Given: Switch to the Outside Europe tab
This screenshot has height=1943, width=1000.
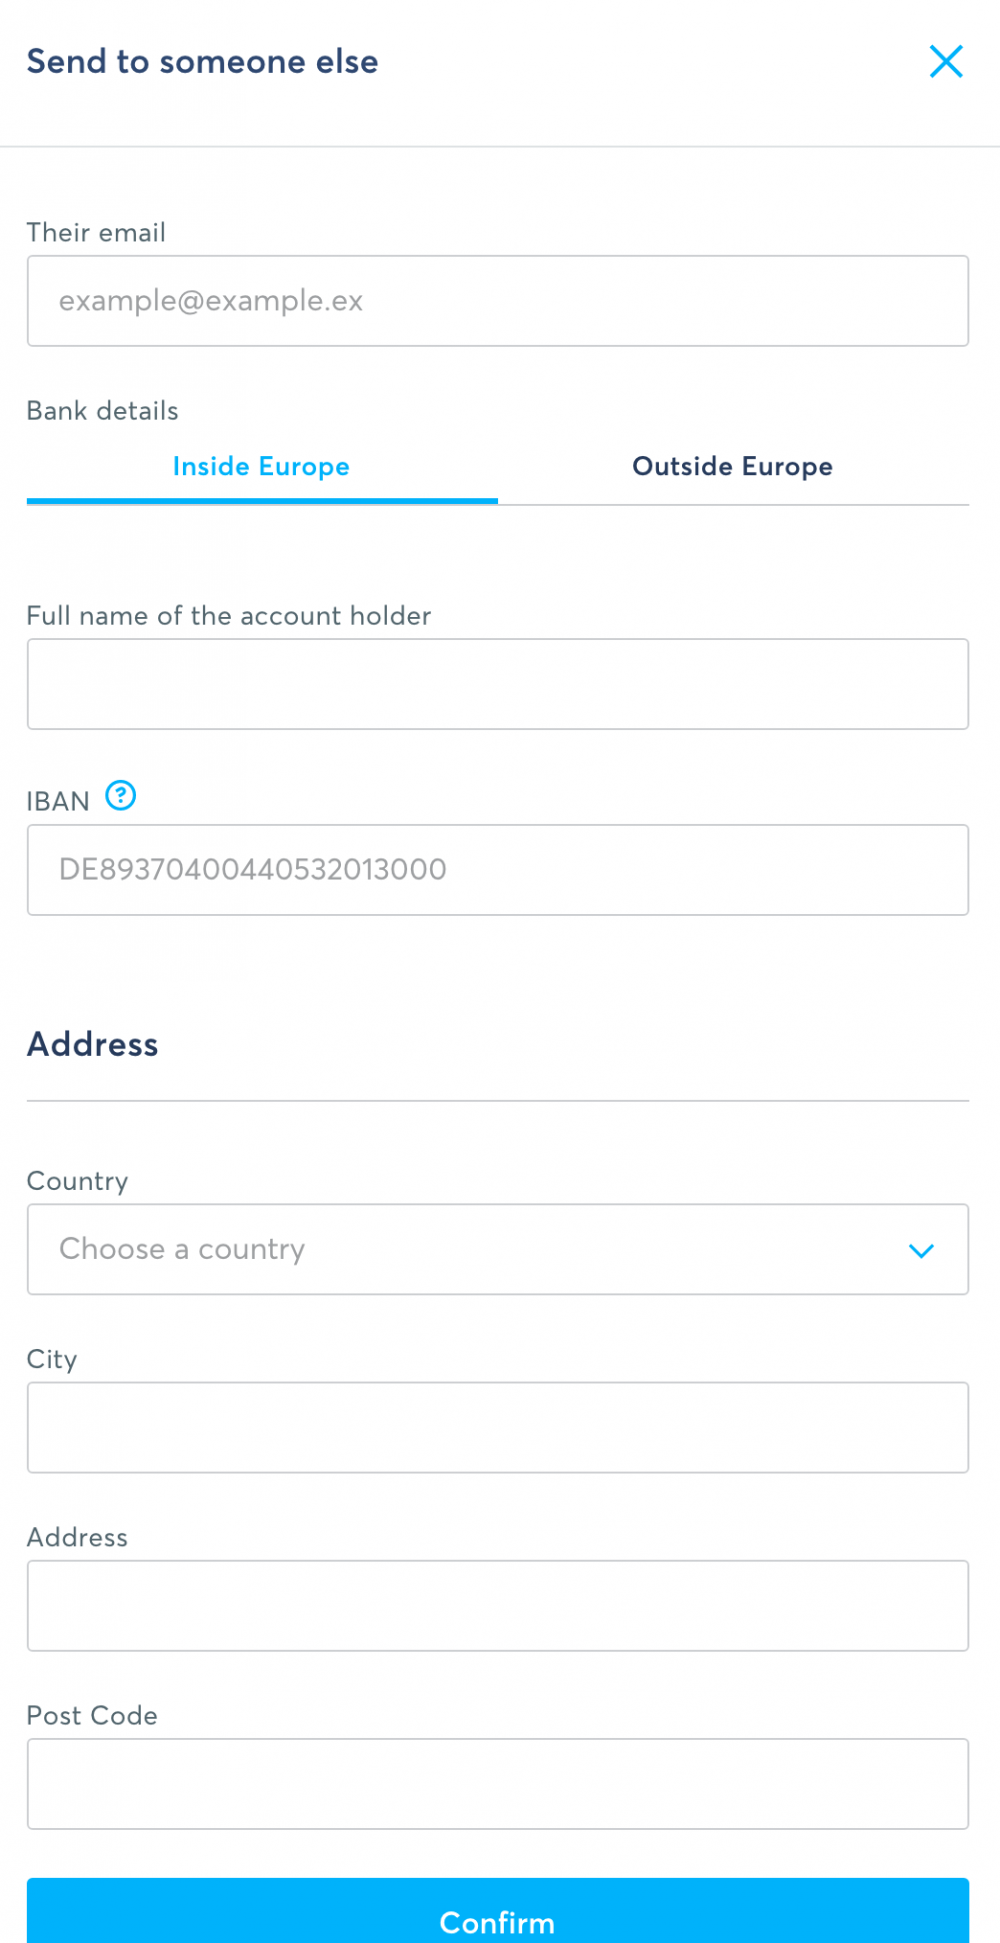Looking at the screenshot, I should point(732,467).
